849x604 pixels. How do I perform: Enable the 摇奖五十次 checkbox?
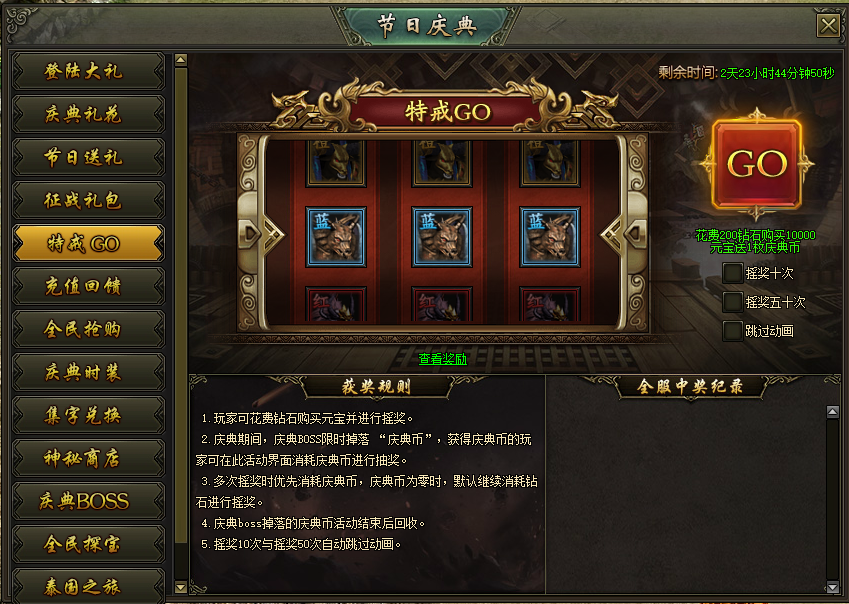(733, 302)
